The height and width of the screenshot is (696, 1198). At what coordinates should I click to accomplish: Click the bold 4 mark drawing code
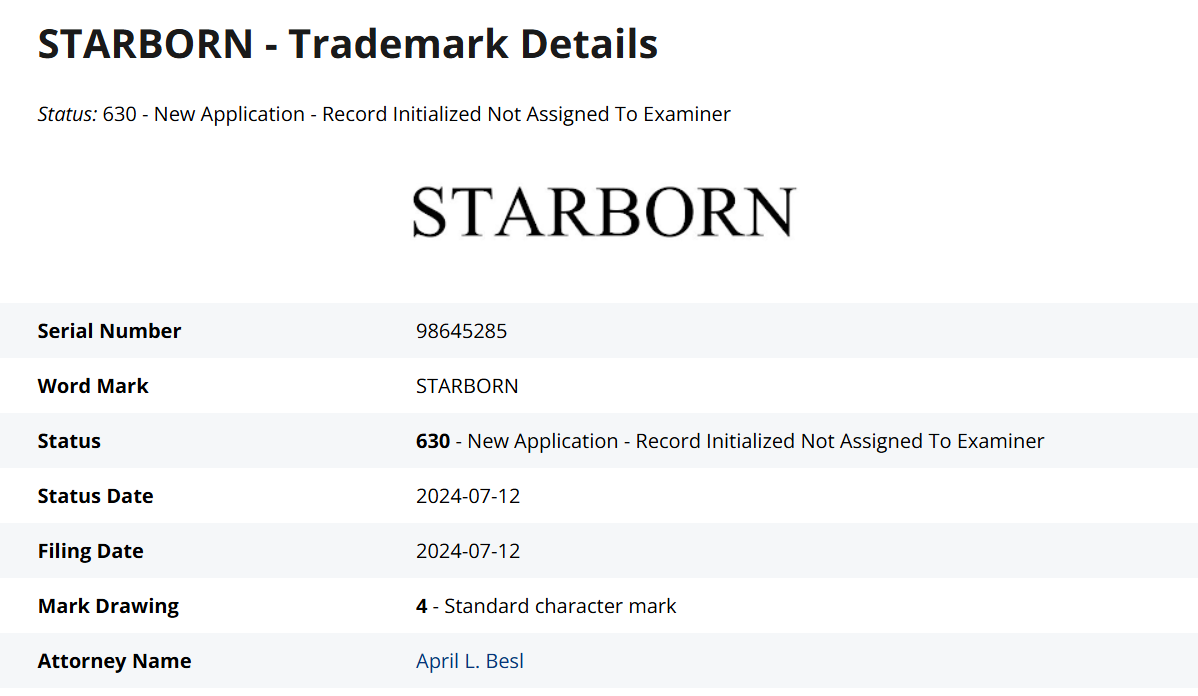tap(422, 606)
